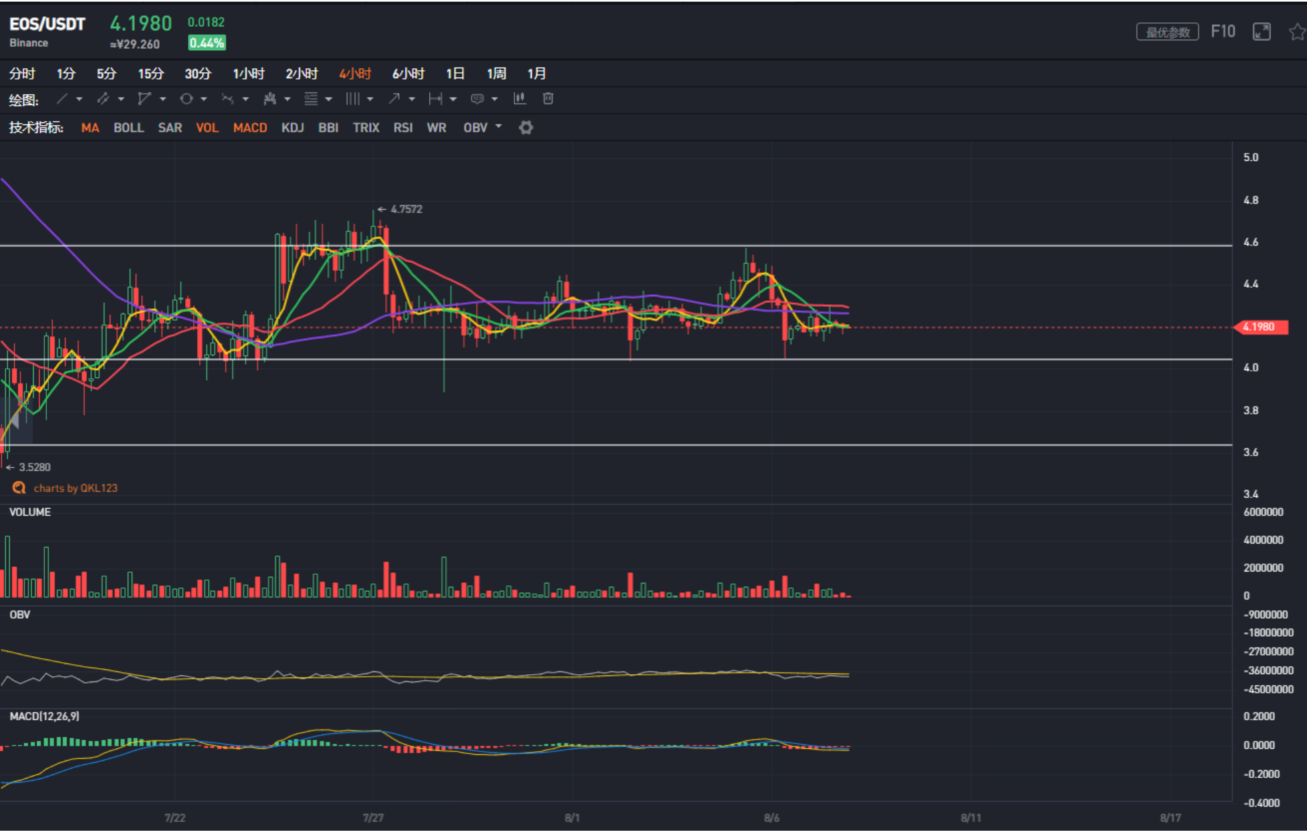1307x831 pixels.
Task: Expand chart to fullscreen
Action: click(x=1262, y=32)
